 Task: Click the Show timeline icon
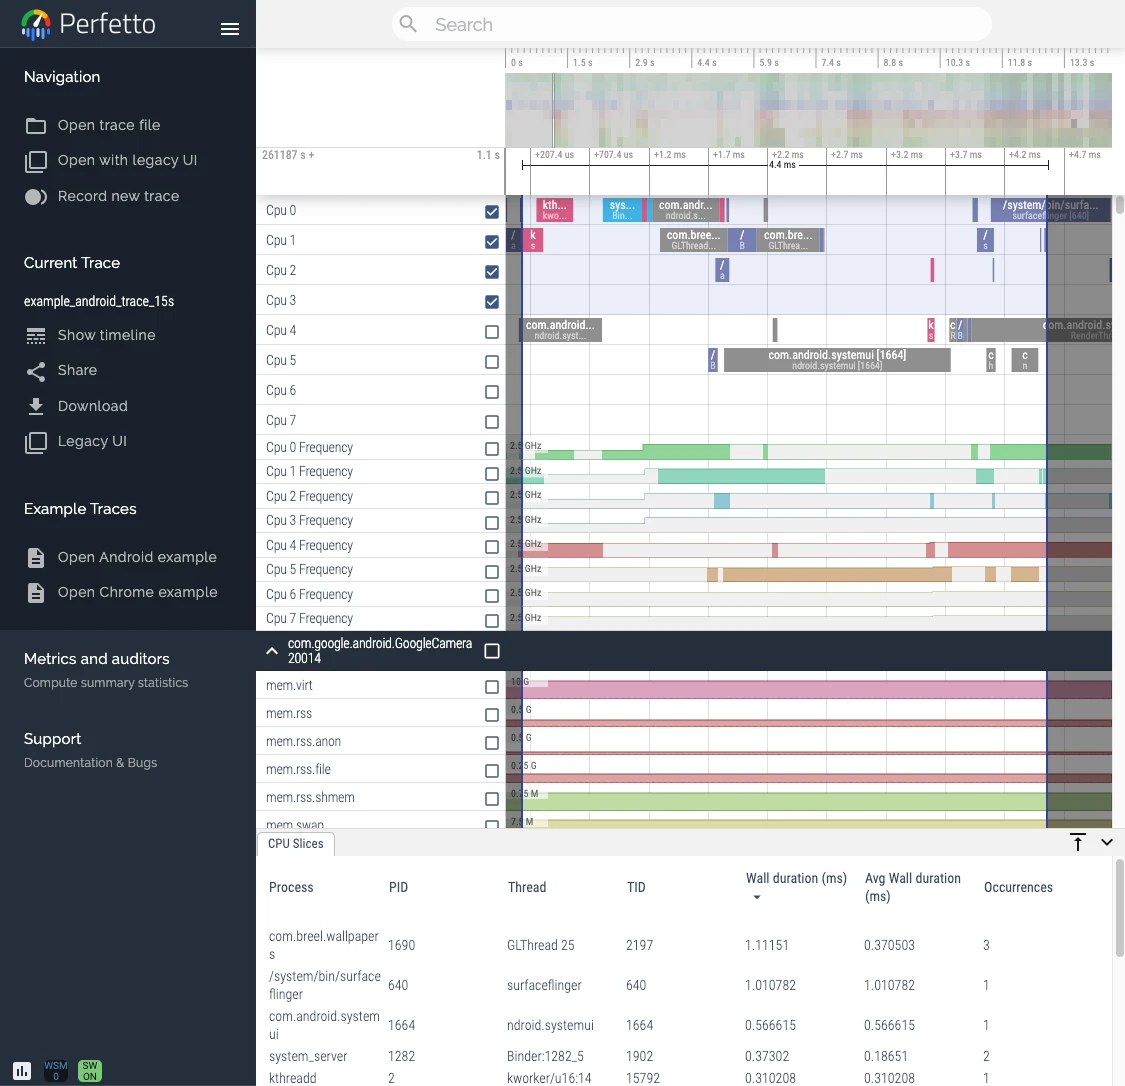tap(36, 336)
